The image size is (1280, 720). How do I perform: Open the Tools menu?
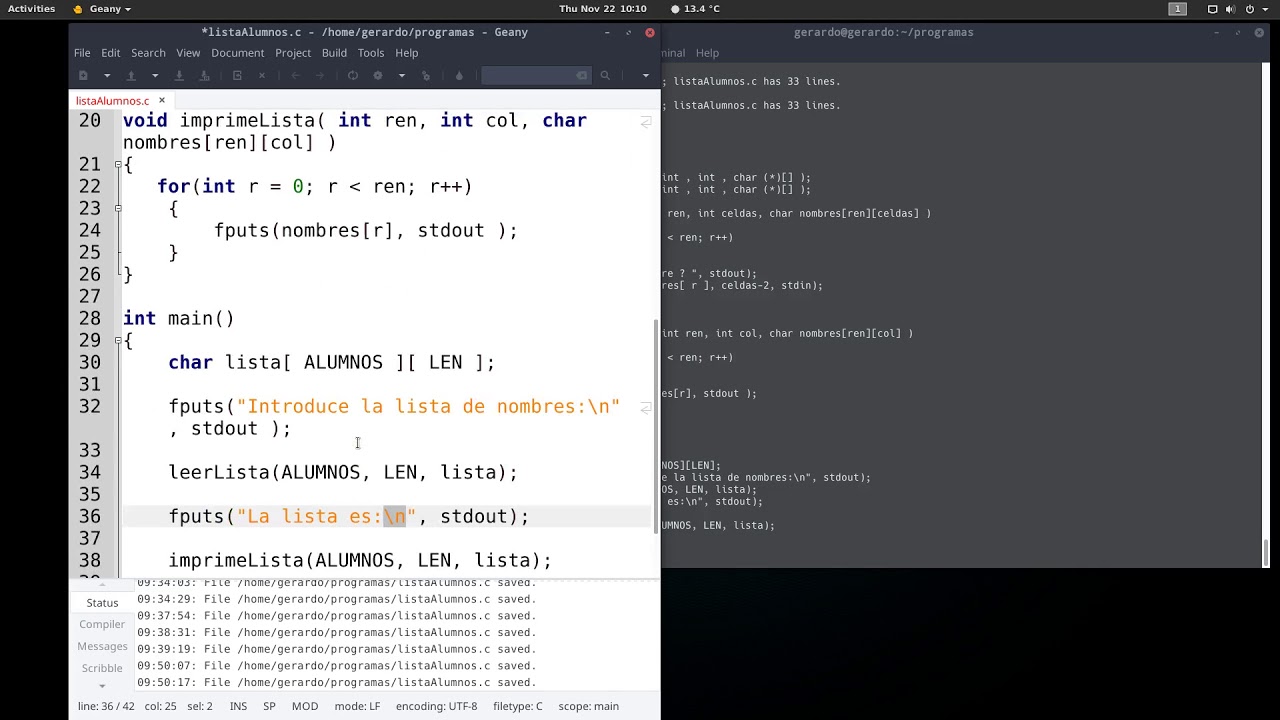click(371, 53)
